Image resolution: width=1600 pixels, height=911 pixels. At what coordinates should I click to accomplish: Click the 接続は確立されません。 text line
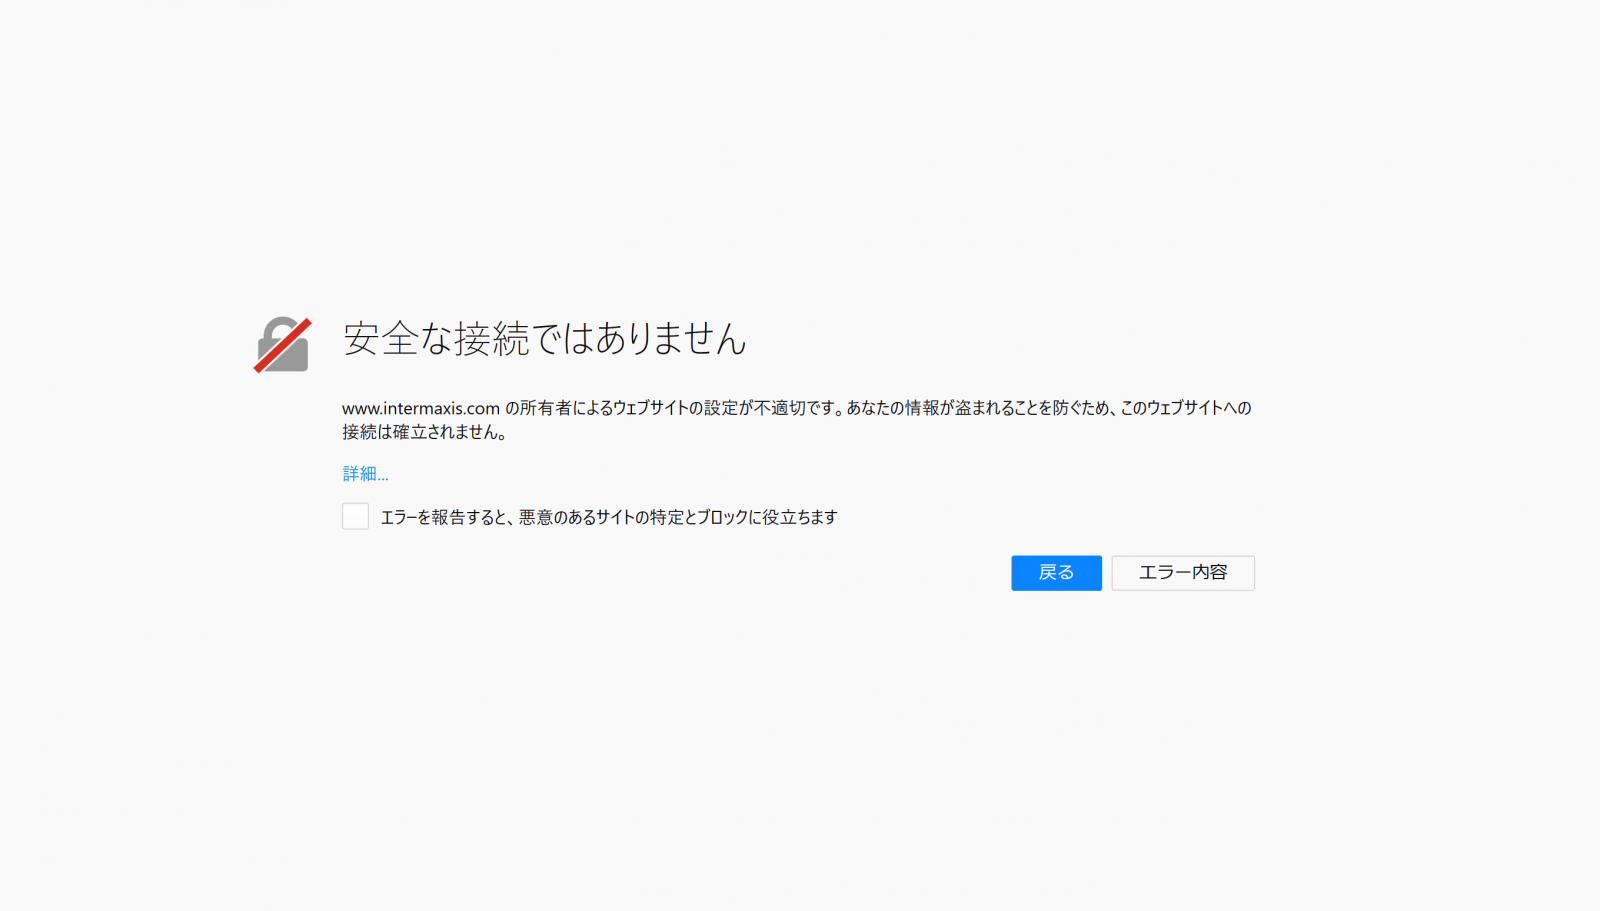[x=425, y=432]
